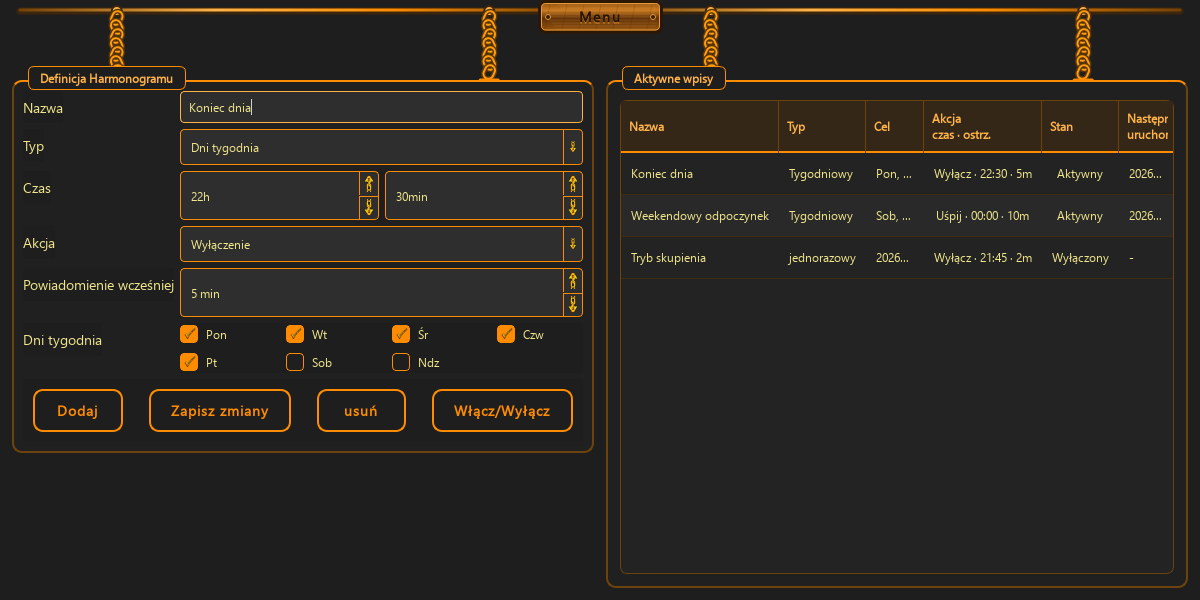Open the wooden Menu sign
Screen dimensions: 1200x600
[x=600, y=17]
